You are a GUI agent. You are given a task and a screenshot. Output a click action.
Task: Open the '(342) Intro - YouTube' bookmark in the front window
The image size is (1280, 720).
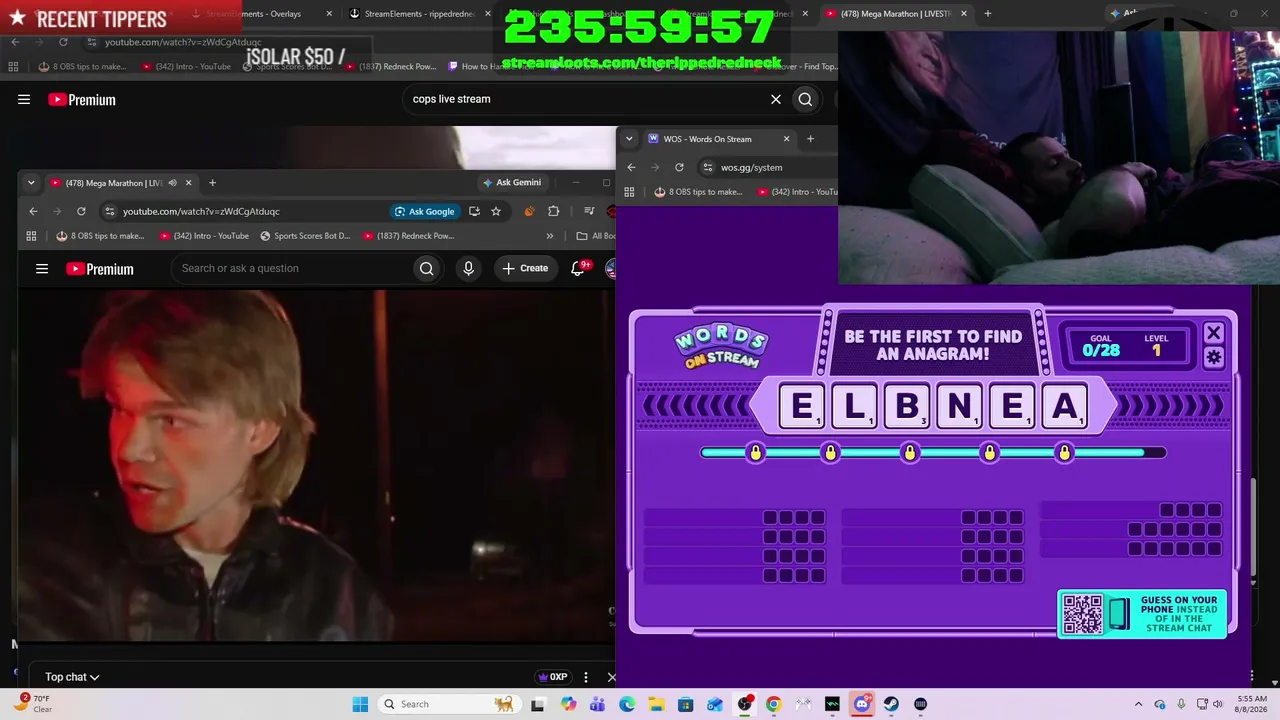(204, 236)
